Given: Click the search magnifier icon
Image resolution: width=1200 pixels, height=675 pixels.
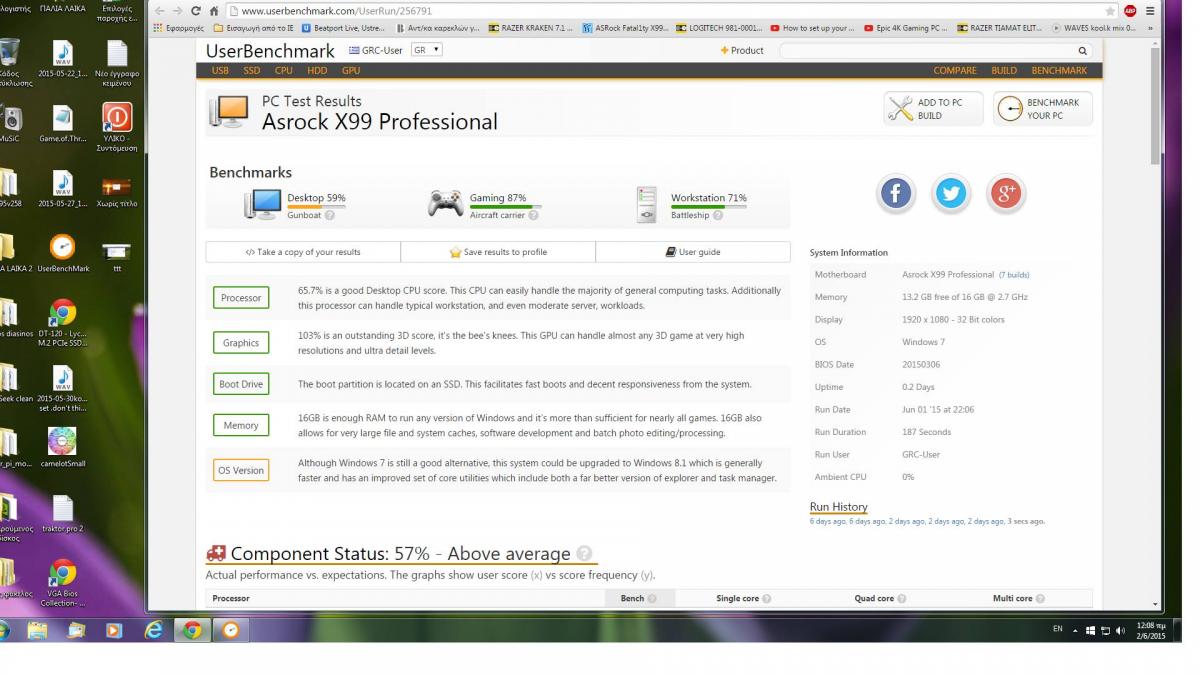Looking at the screenshot, I should [1082, 51].
